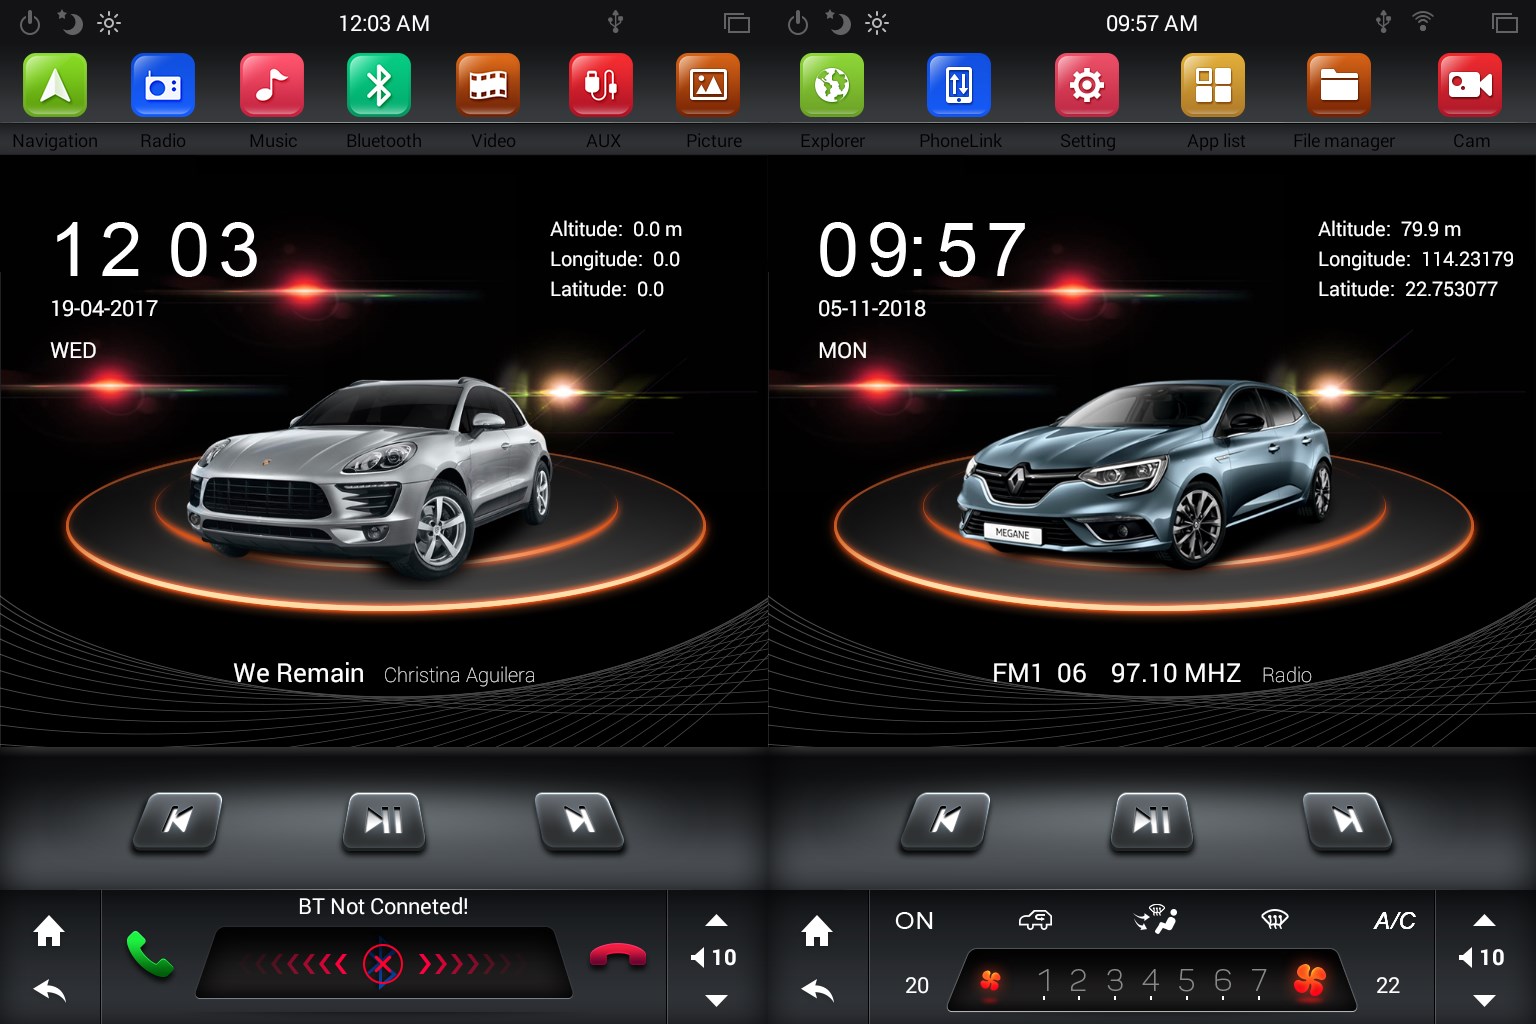
Task: Tap the power icon on the 09:57 screen
Action: tap(798, 23)
